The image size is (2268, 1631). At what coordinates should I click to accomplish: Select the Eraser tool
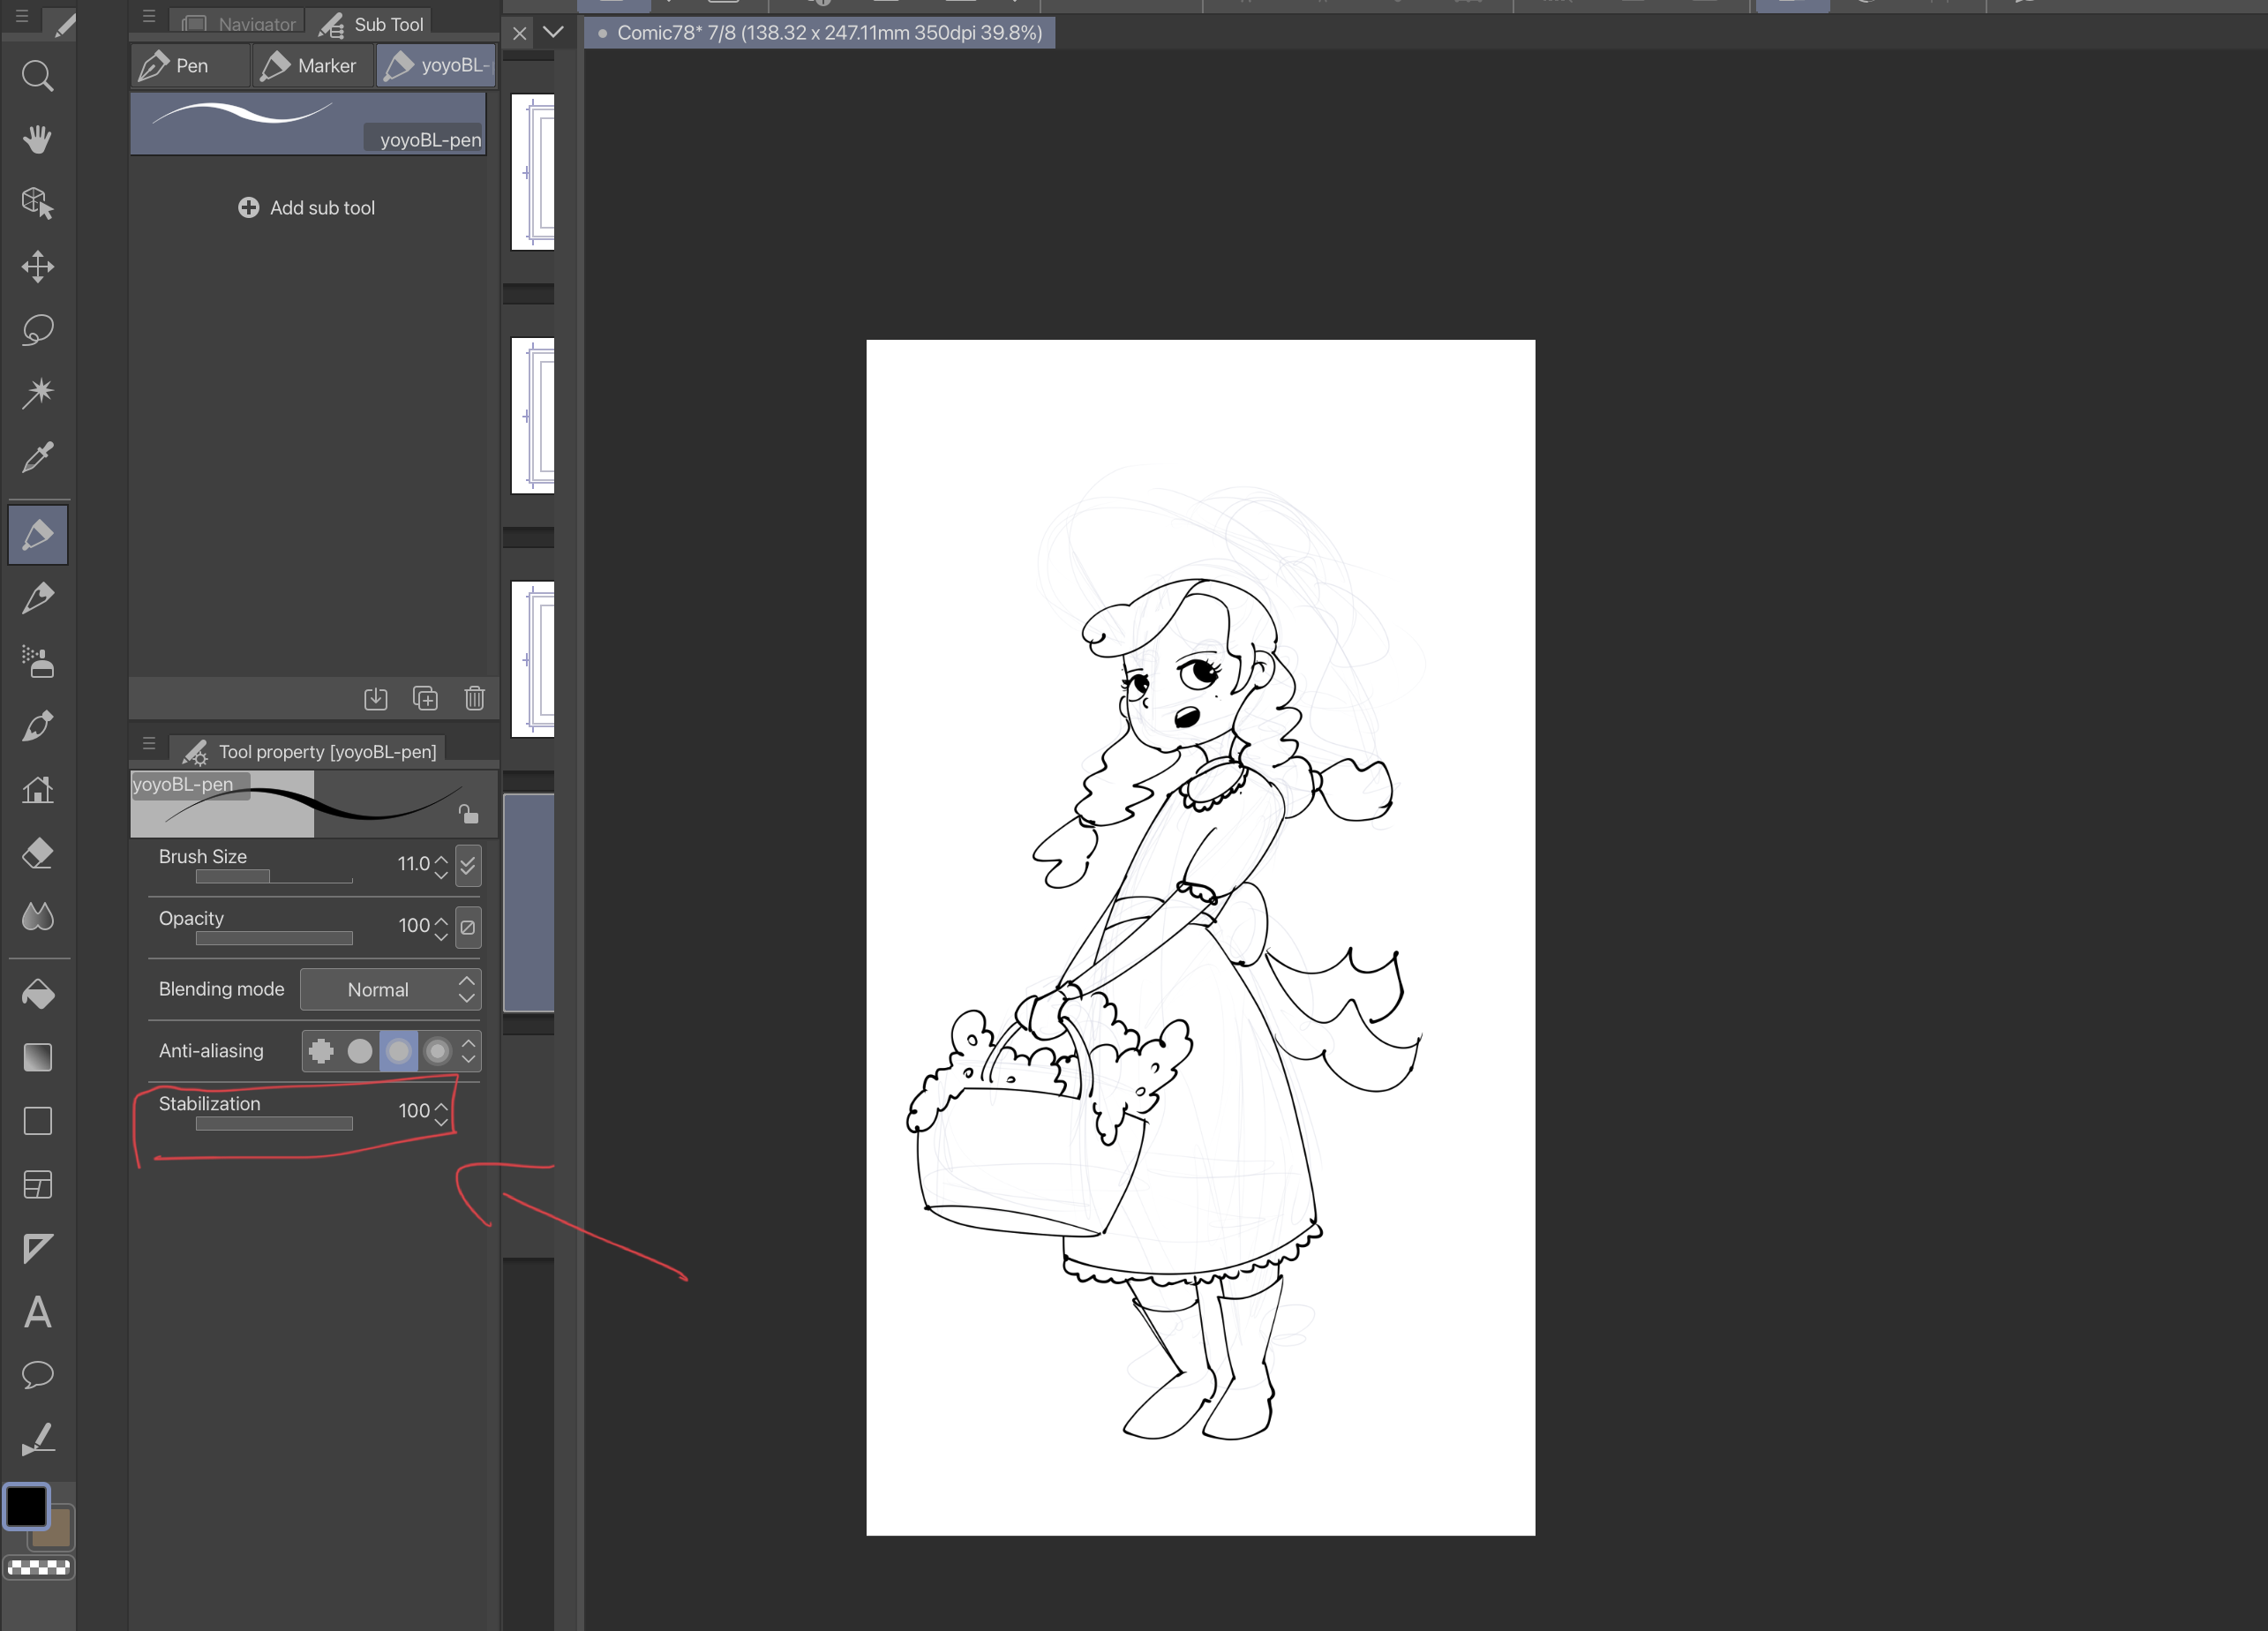coord(37,853)
